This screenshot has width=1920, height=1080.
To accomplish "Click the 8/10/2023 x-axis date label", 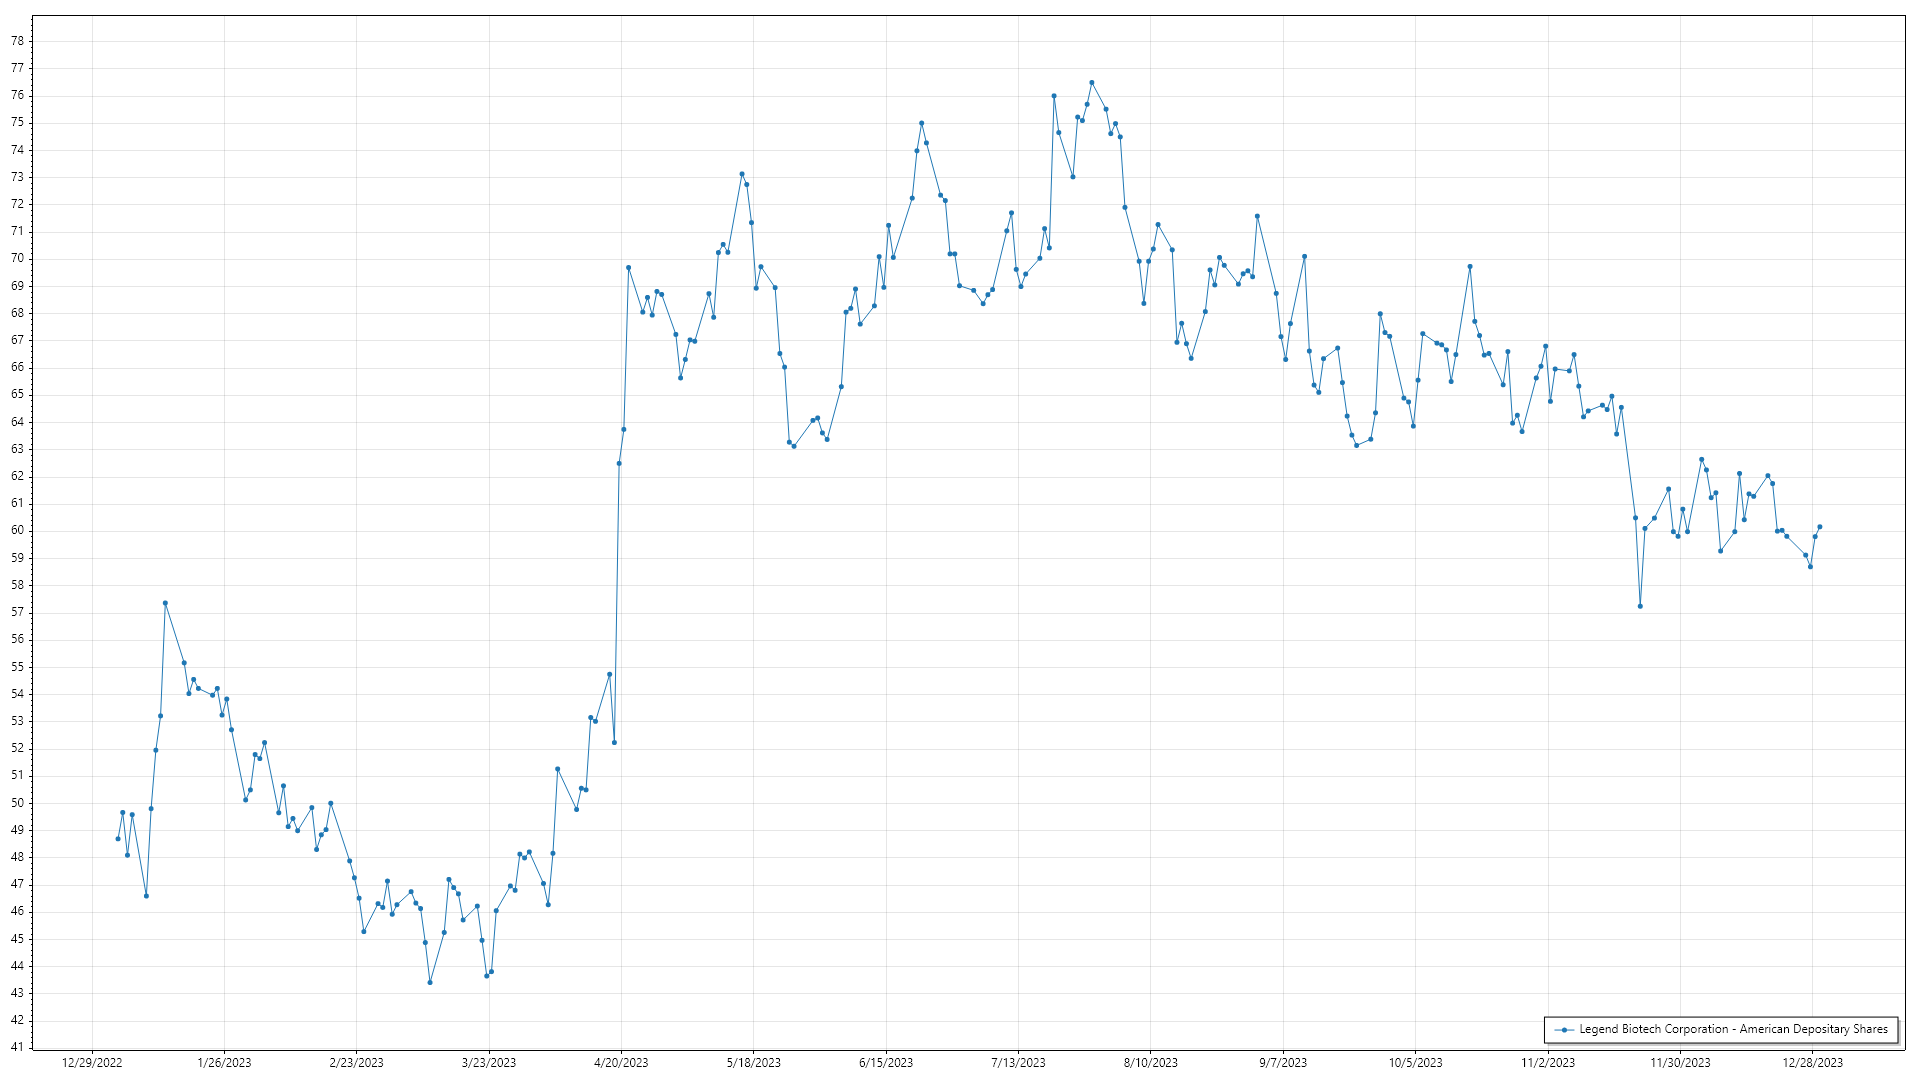I will (x=1150, y=1063).
